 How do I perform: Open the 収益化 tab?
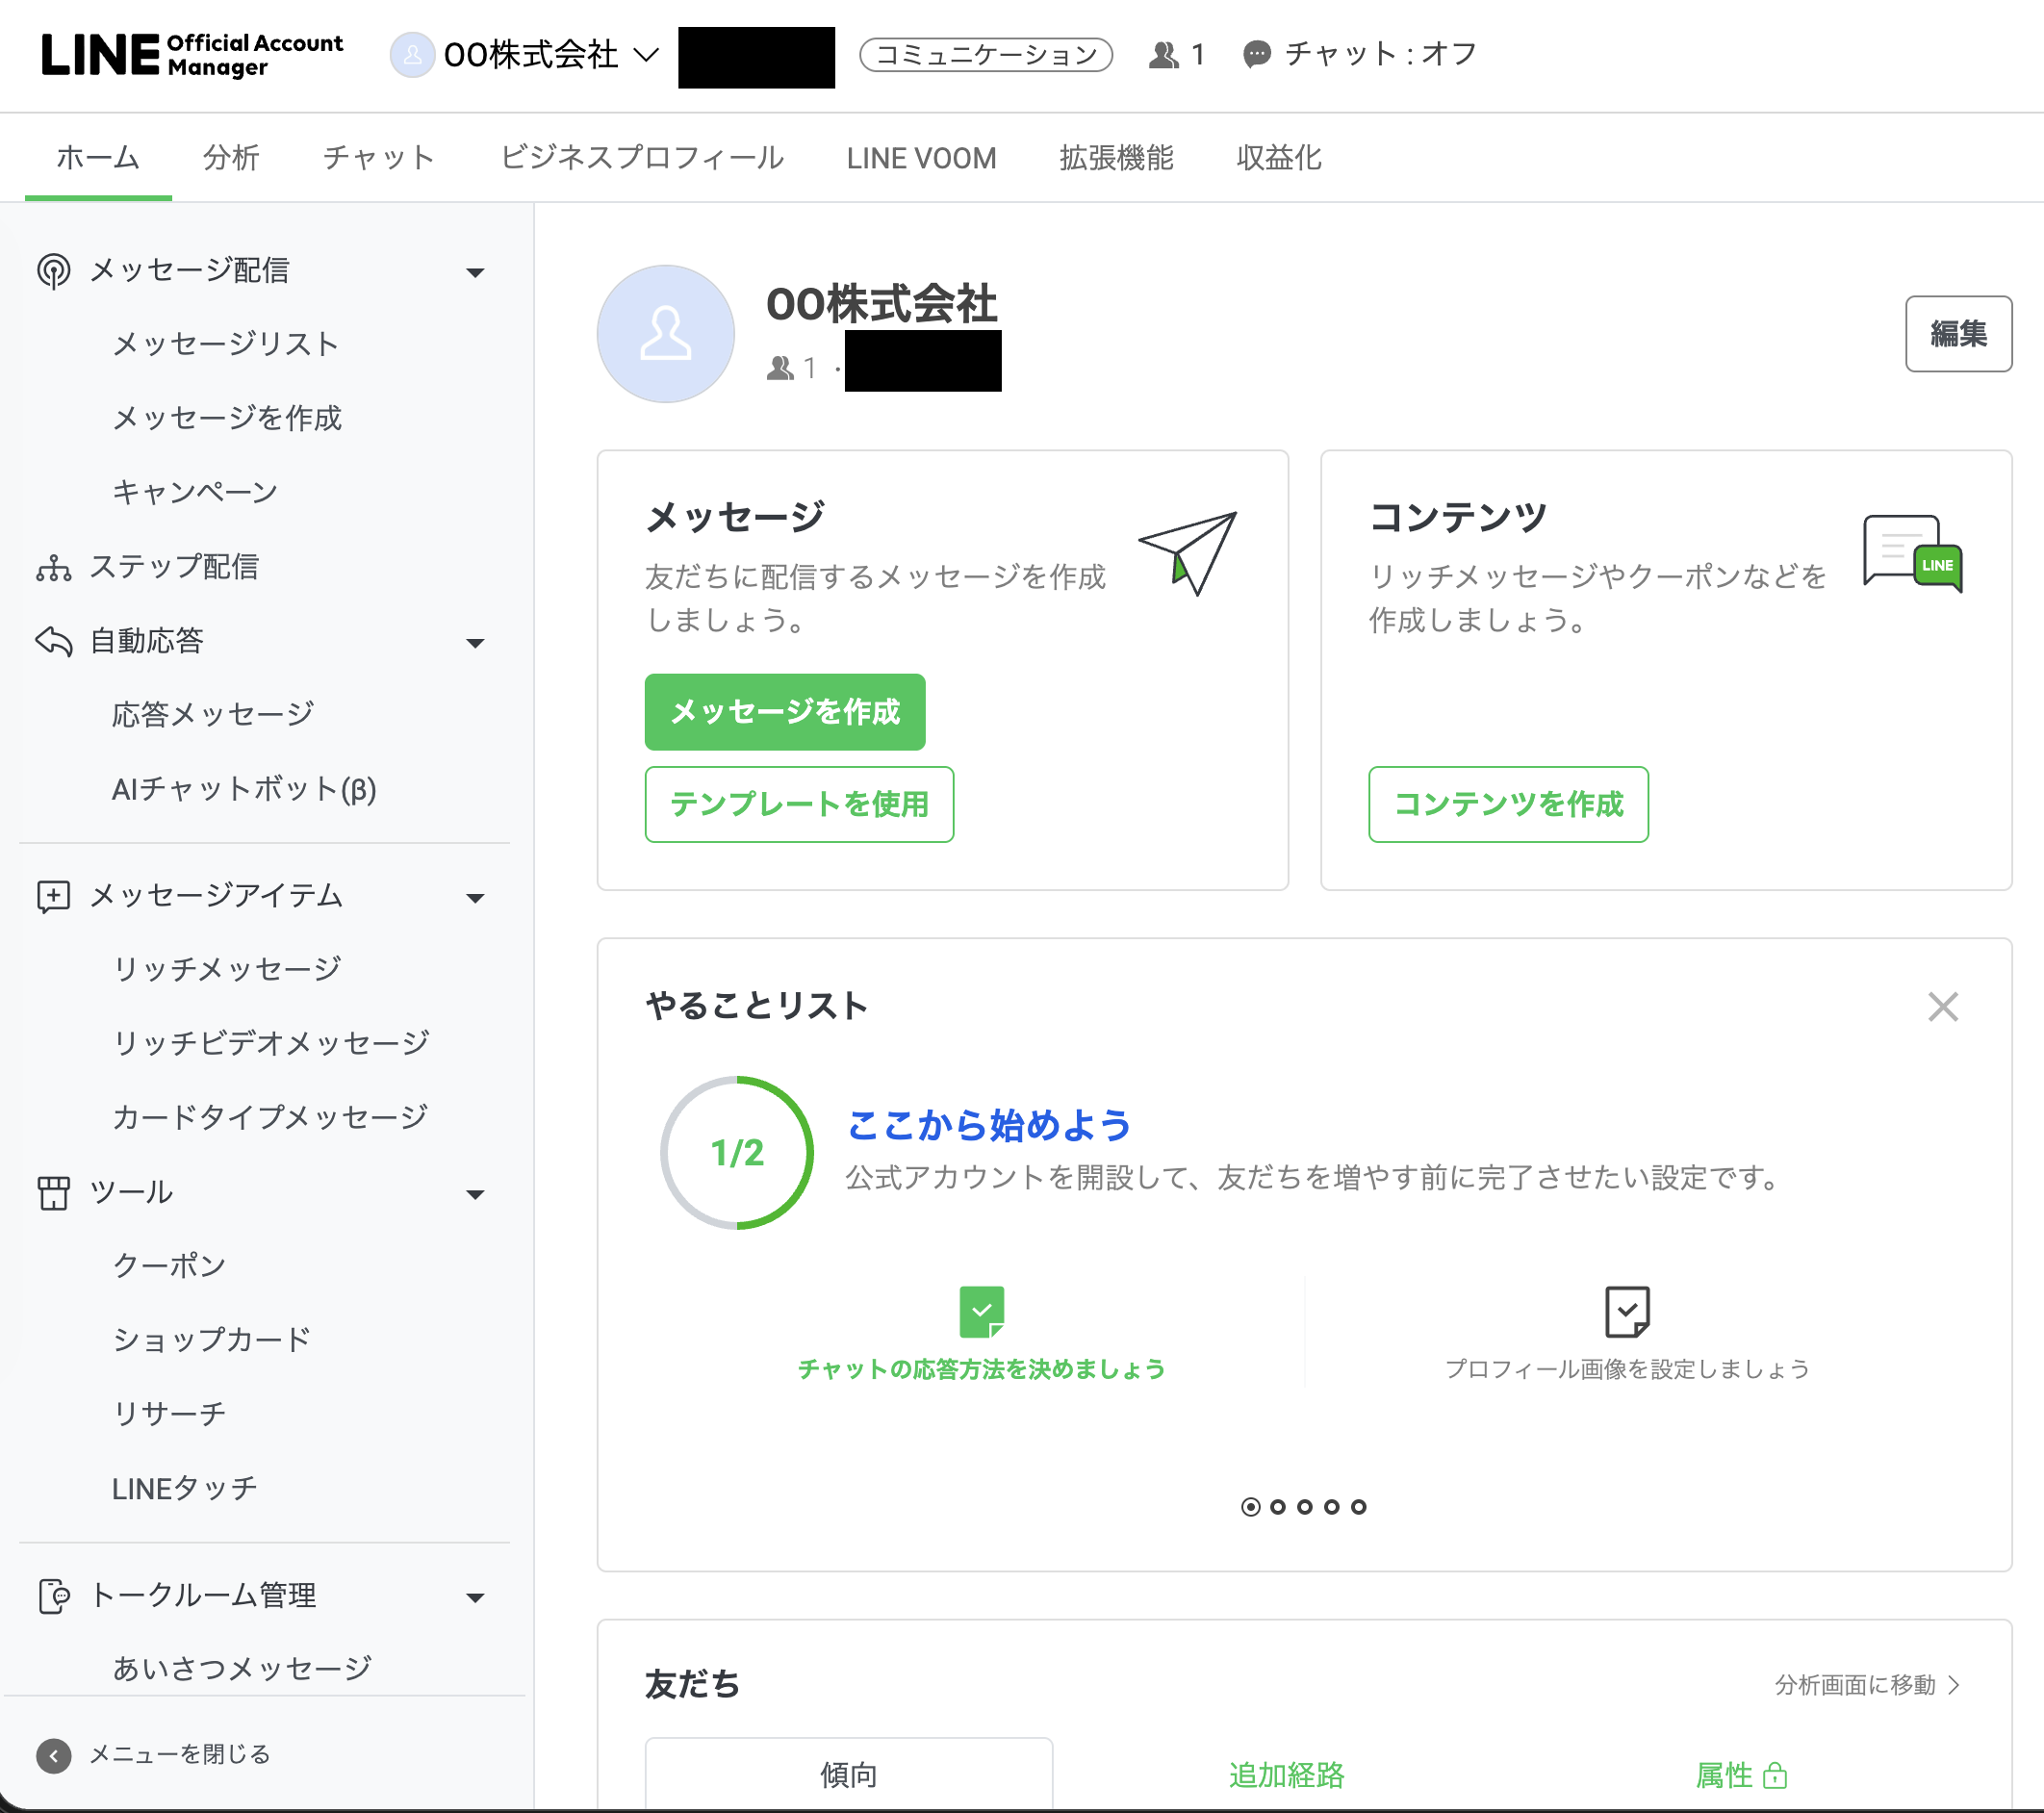[x=1279, y=158]
